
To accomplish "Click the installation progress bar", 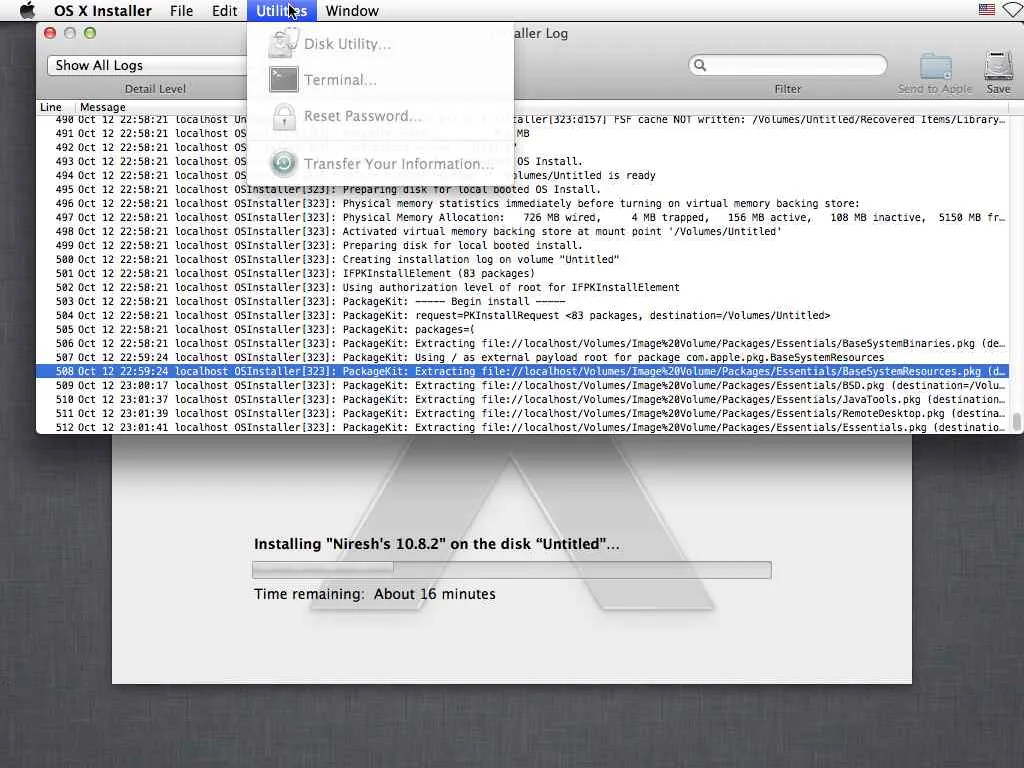I will click(x=511, y=569).
